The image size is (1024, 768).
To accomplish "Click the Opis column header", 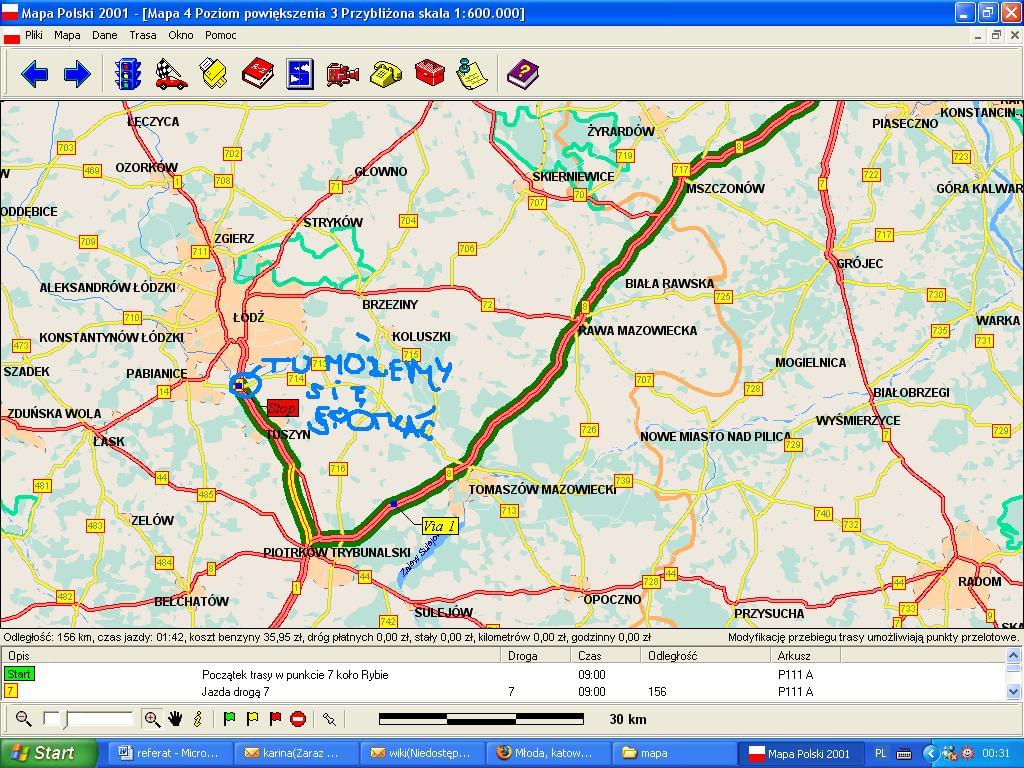I will pyautogui.click(x=251, y=656).
